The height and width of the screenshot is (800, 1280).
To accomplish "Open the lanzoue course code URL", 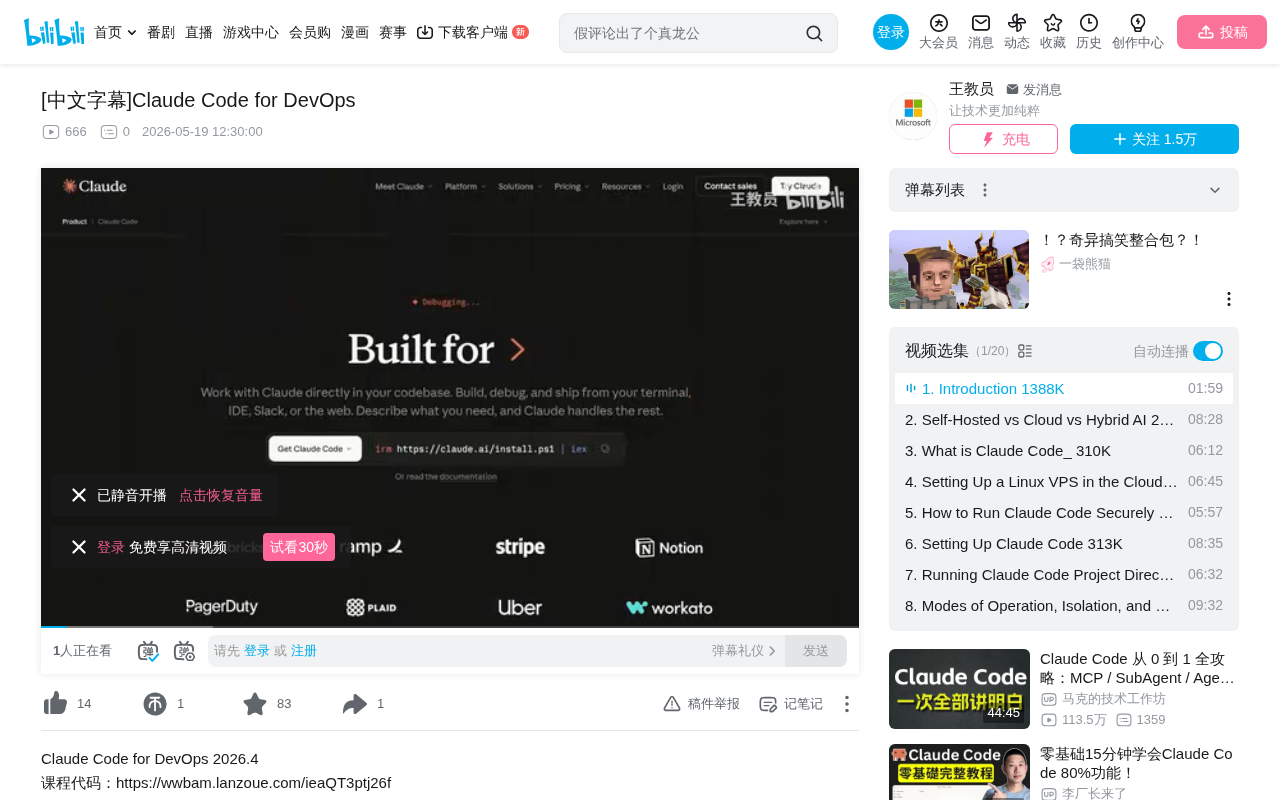I will pyautogui.click(x=253, y=783).
